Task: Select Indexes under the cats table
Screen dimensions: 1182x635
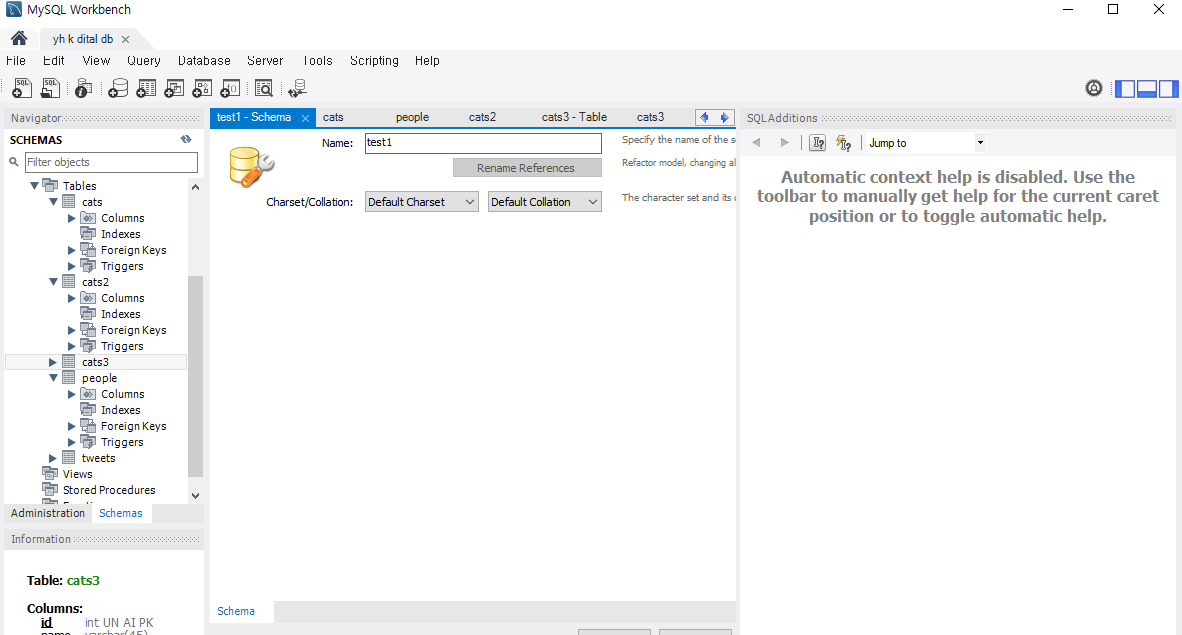Action: click(x=121, y=234)
